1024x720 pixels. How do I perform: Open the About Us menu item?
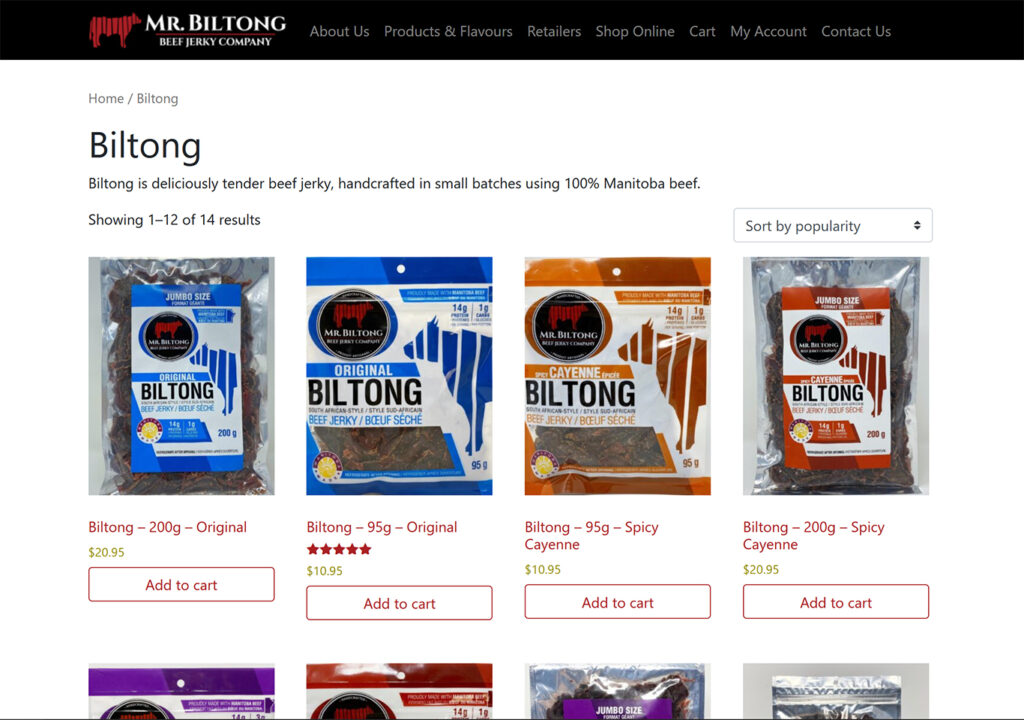point(339,31)
